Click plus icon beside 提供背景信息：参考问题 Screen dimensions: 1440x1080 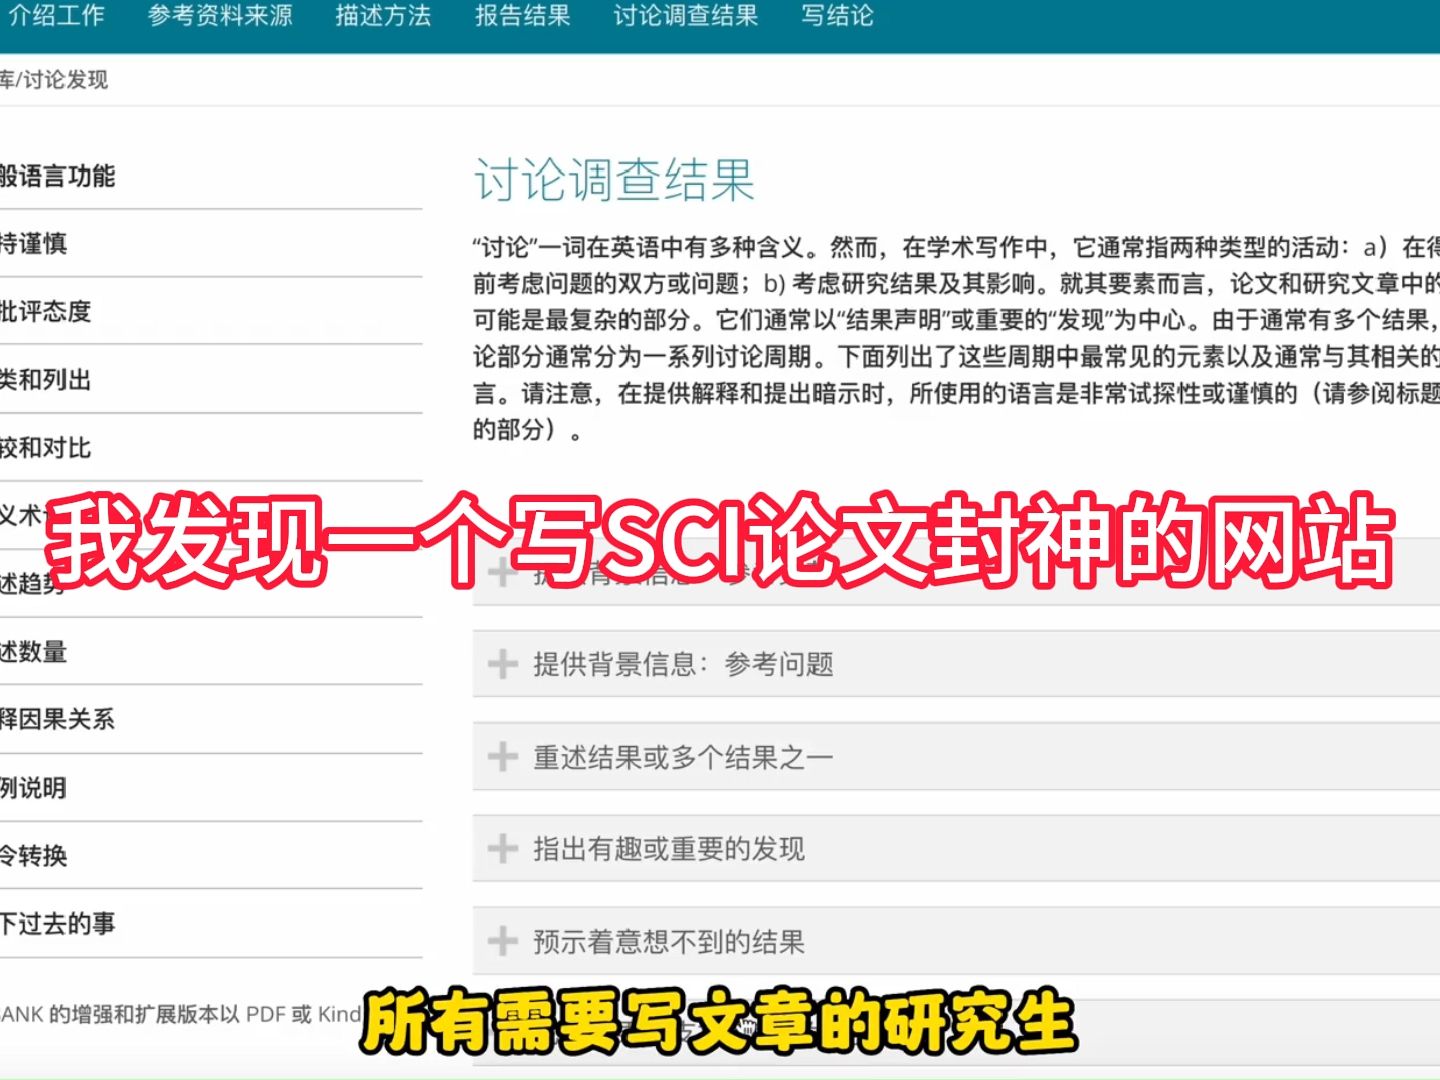coord(502,664)
